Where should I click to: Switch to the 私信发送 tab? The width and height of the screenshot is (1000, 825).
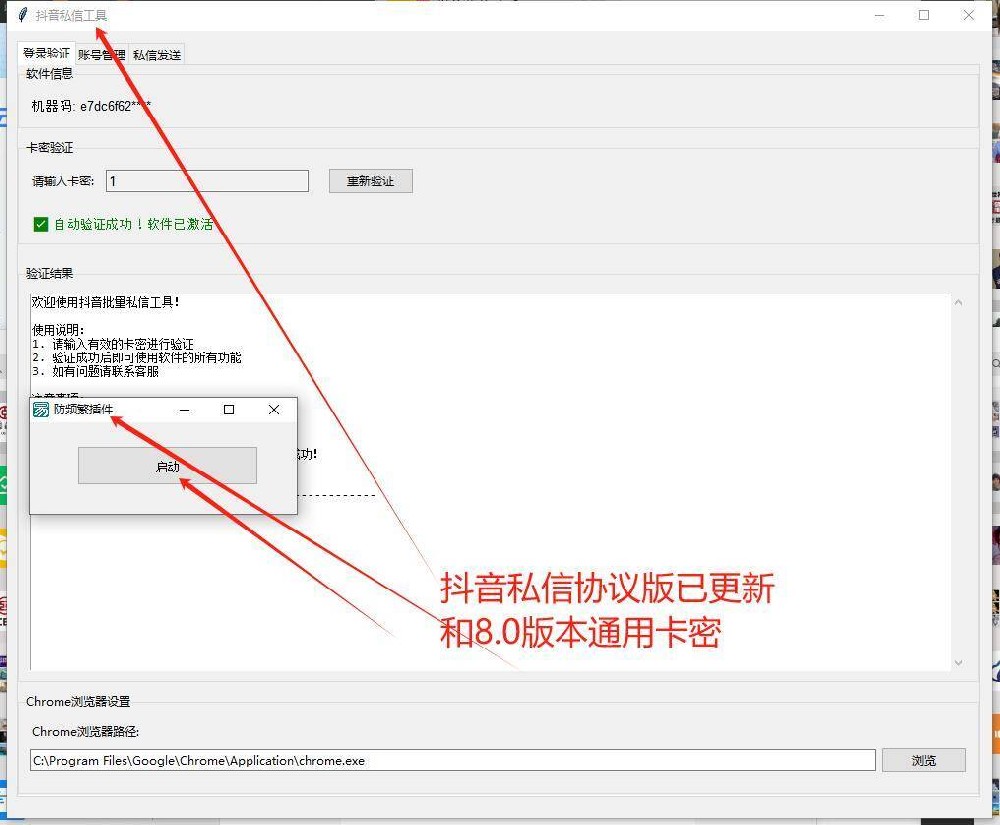pyautogui.click(x=155, y=54)
